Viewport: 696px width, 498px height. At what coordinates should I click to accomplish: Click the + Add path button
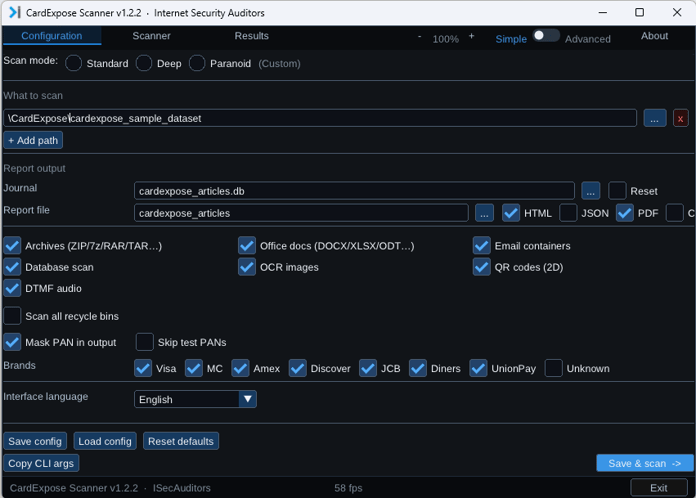click(x=33, y=140)
